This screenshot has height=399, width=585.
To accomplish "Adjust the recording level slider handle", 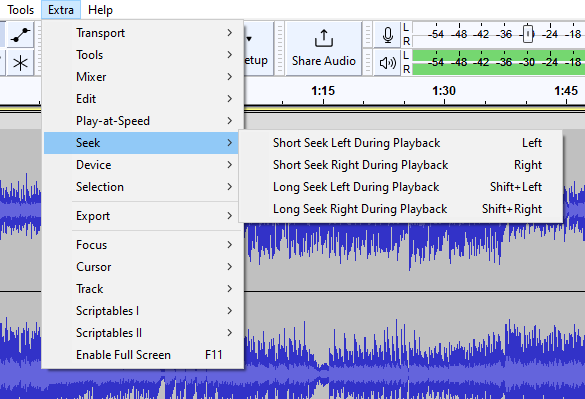I will click(528, 34).
